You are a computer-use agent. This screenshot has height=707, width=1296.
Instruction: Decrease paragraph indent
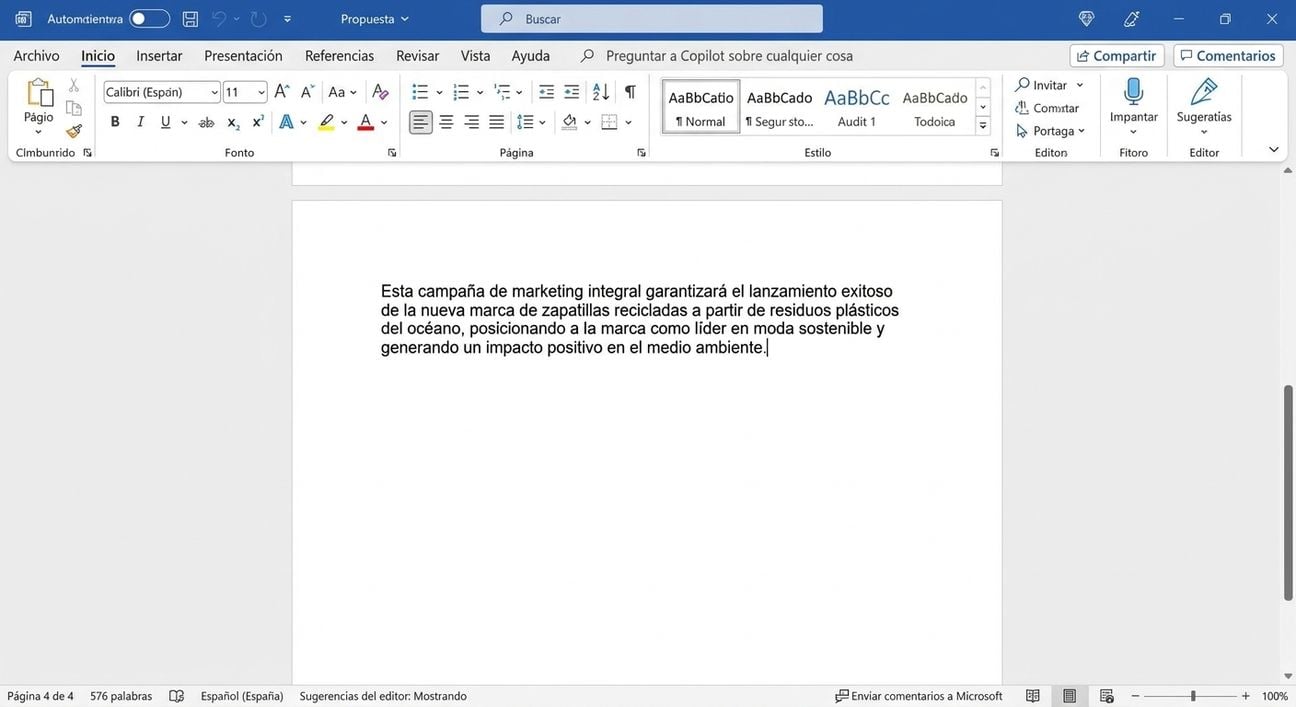click(546, 92)
